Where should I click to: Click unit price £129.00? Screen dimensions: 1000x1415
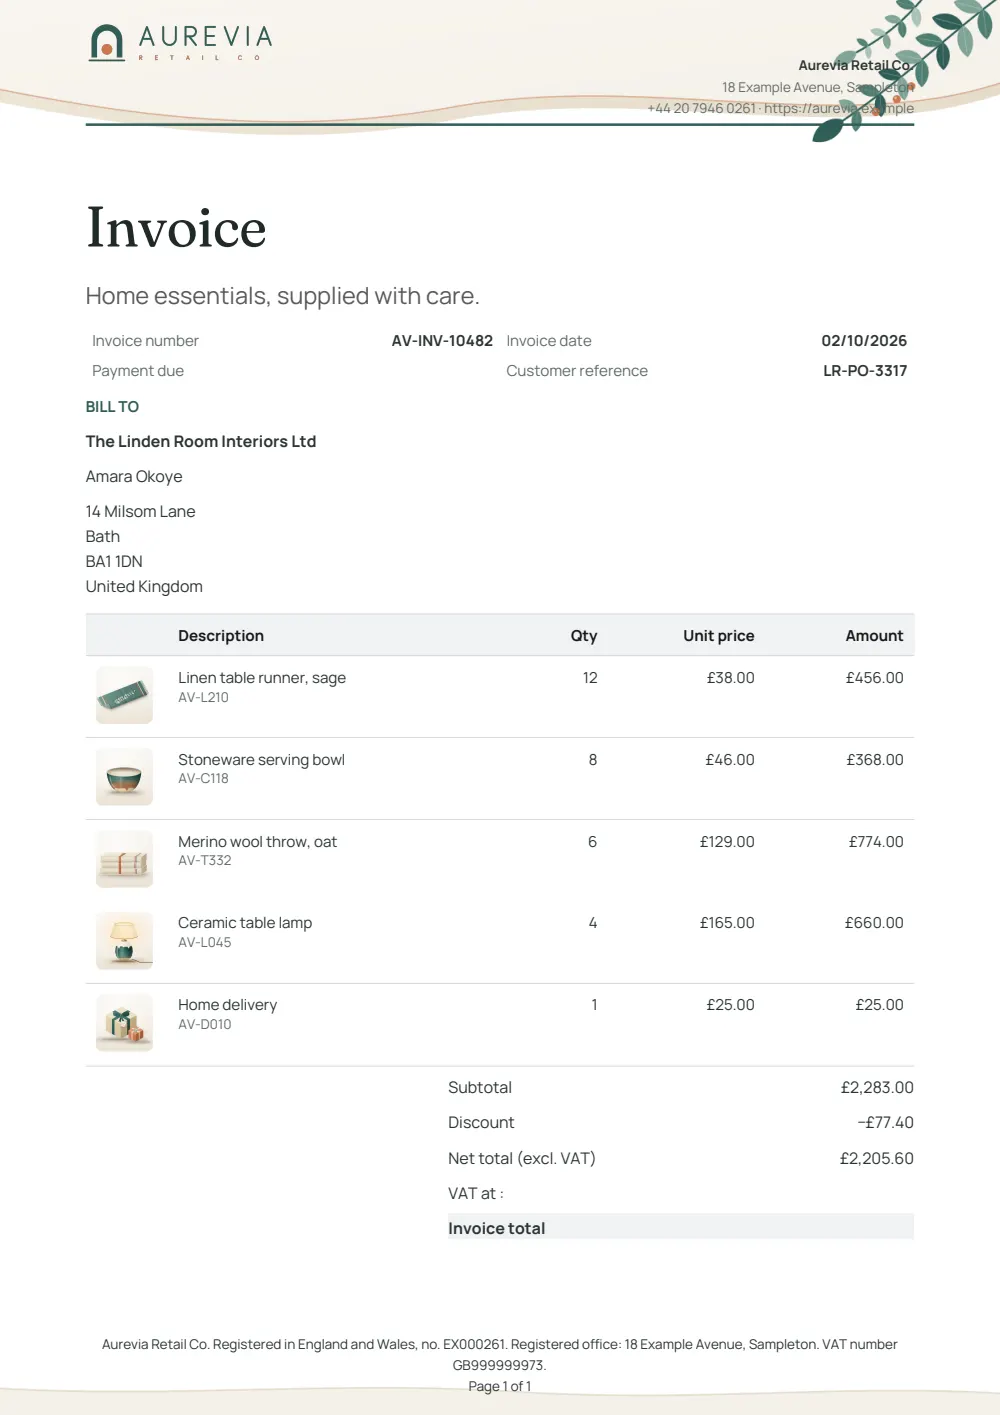pos(727,842)
